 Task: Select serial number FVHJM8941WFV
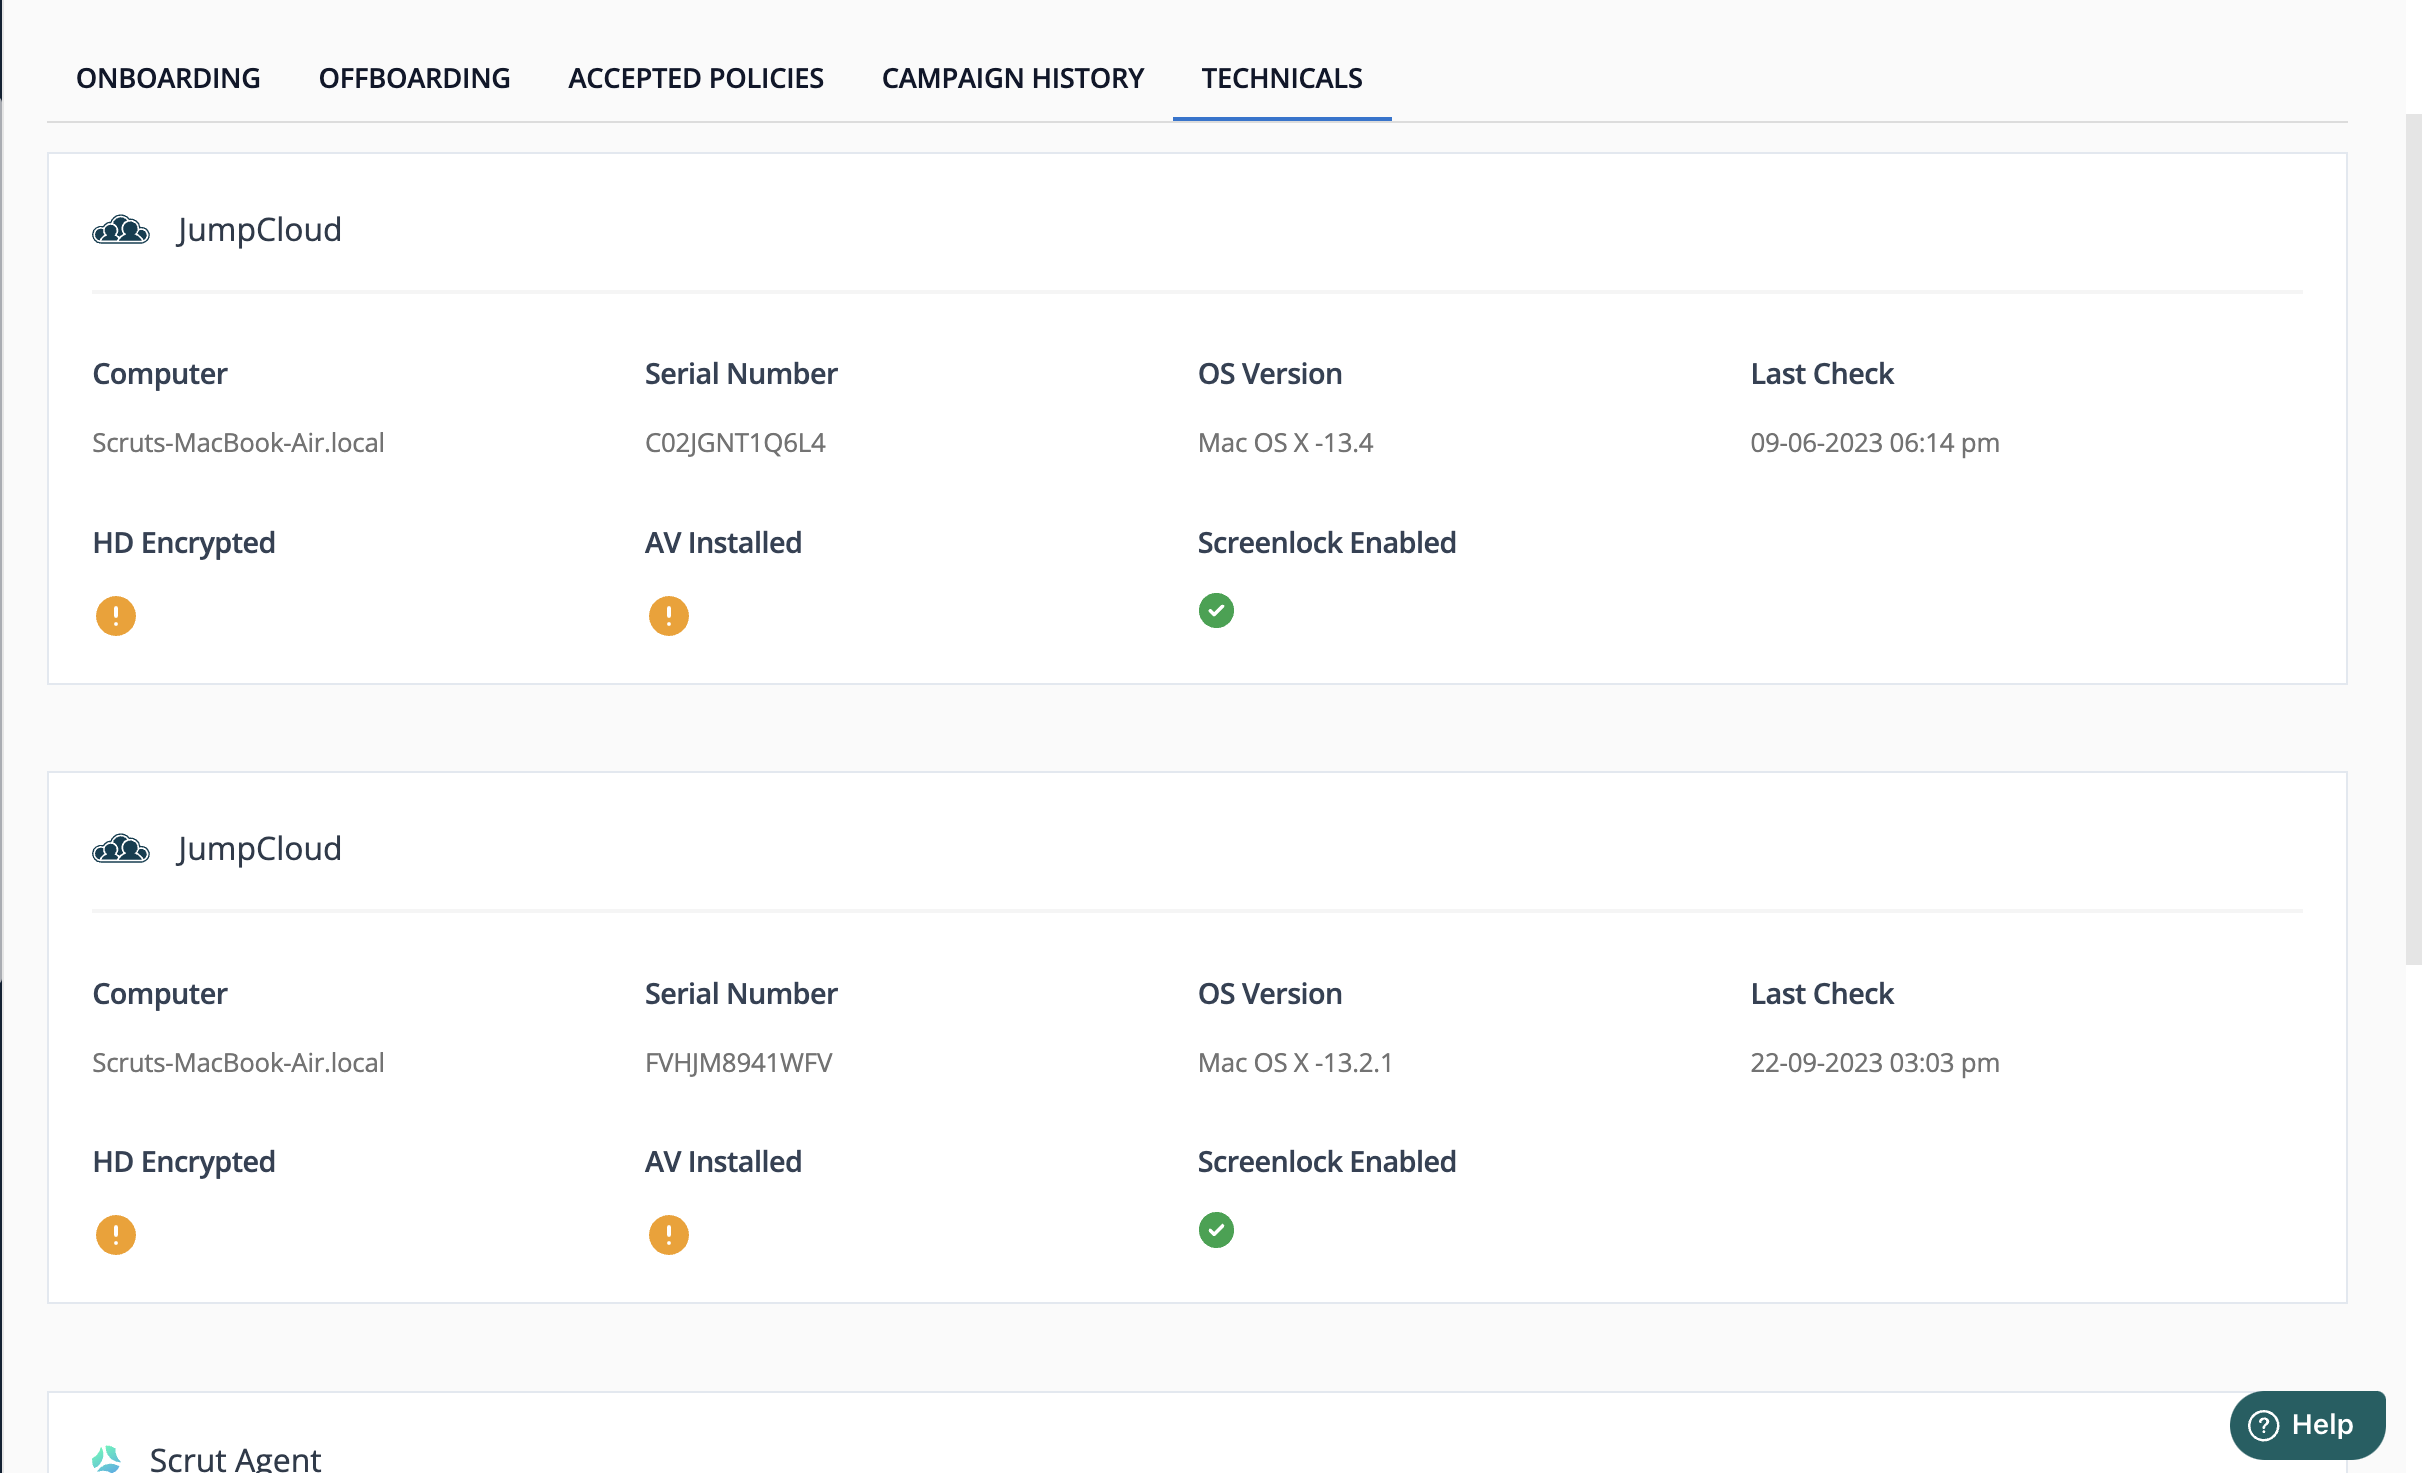[738, 1062]
